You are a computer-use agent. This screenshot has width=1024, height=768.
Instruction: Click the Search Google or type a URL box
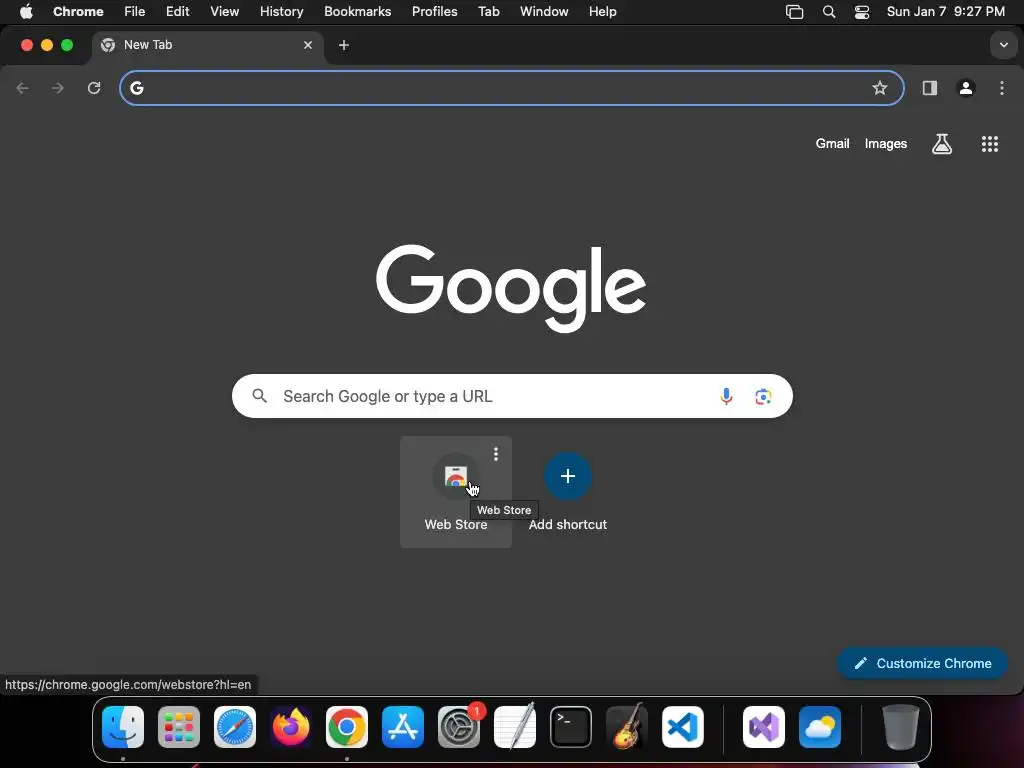click(512, 396)
